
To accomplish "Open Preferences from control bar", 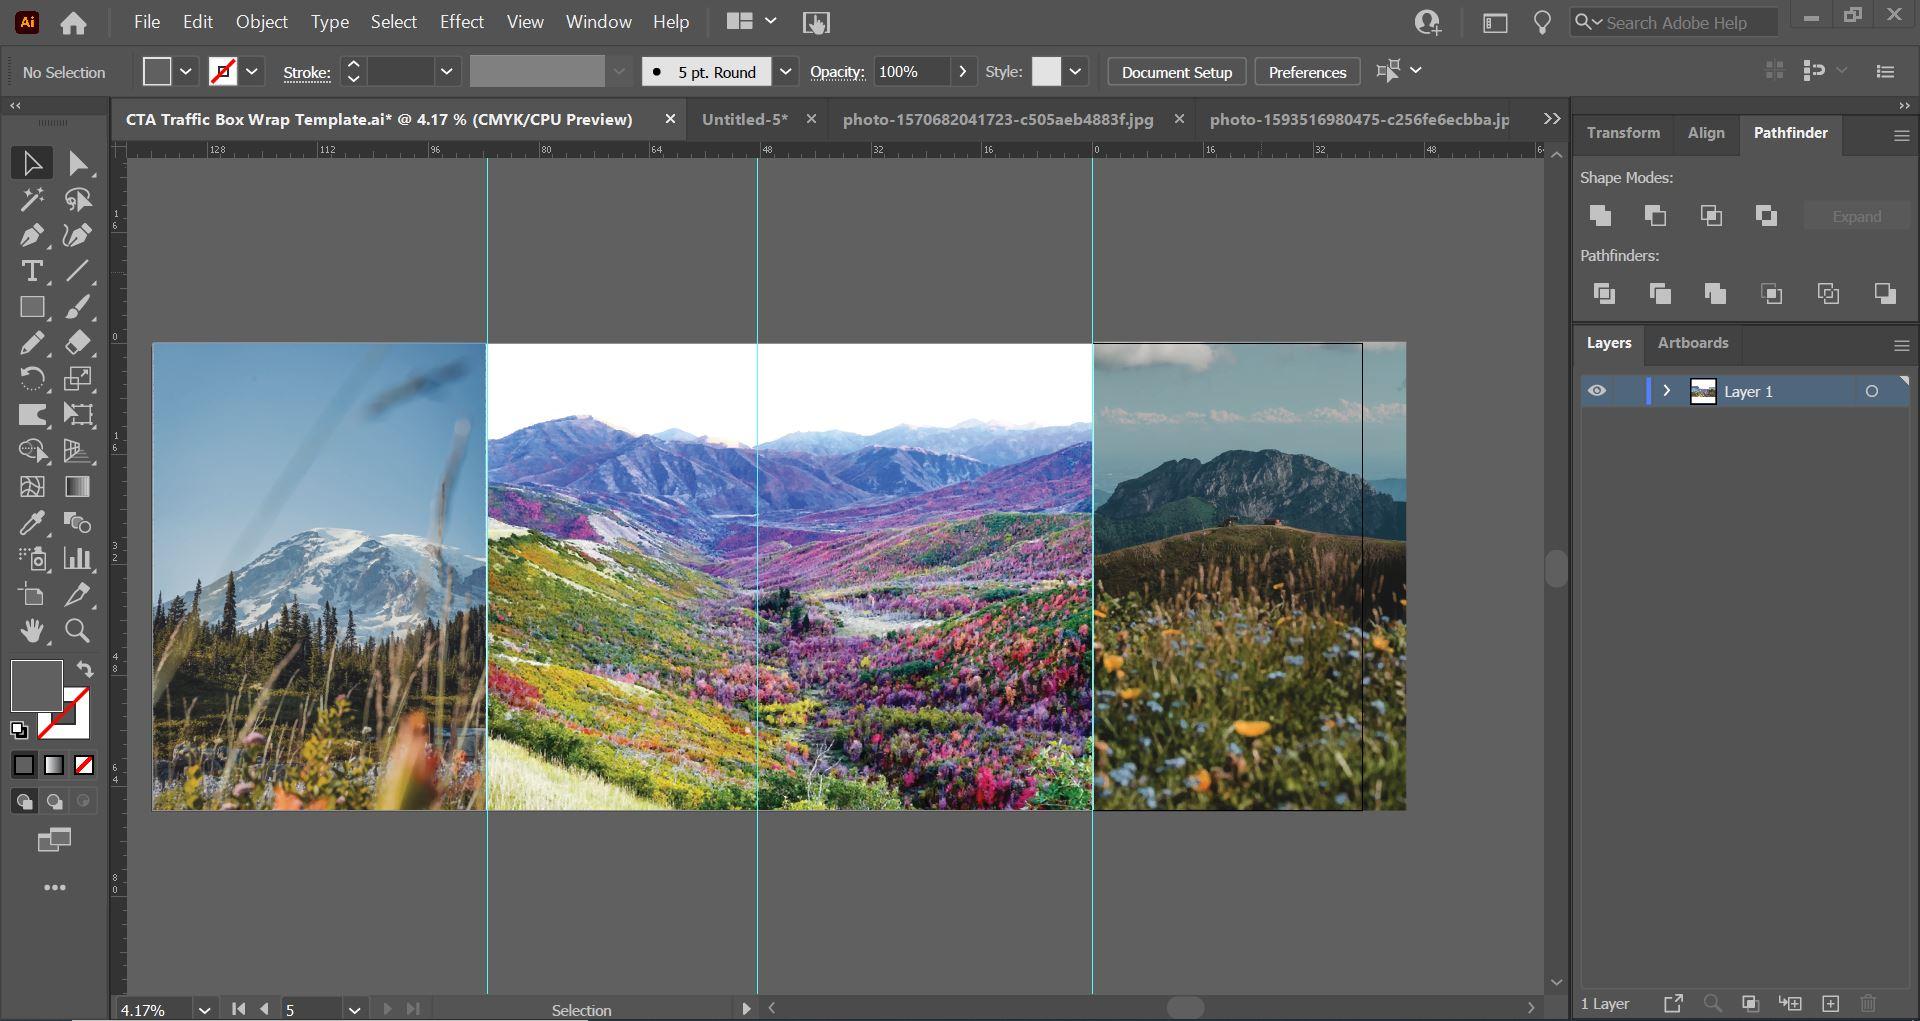I will [1306, 72].
